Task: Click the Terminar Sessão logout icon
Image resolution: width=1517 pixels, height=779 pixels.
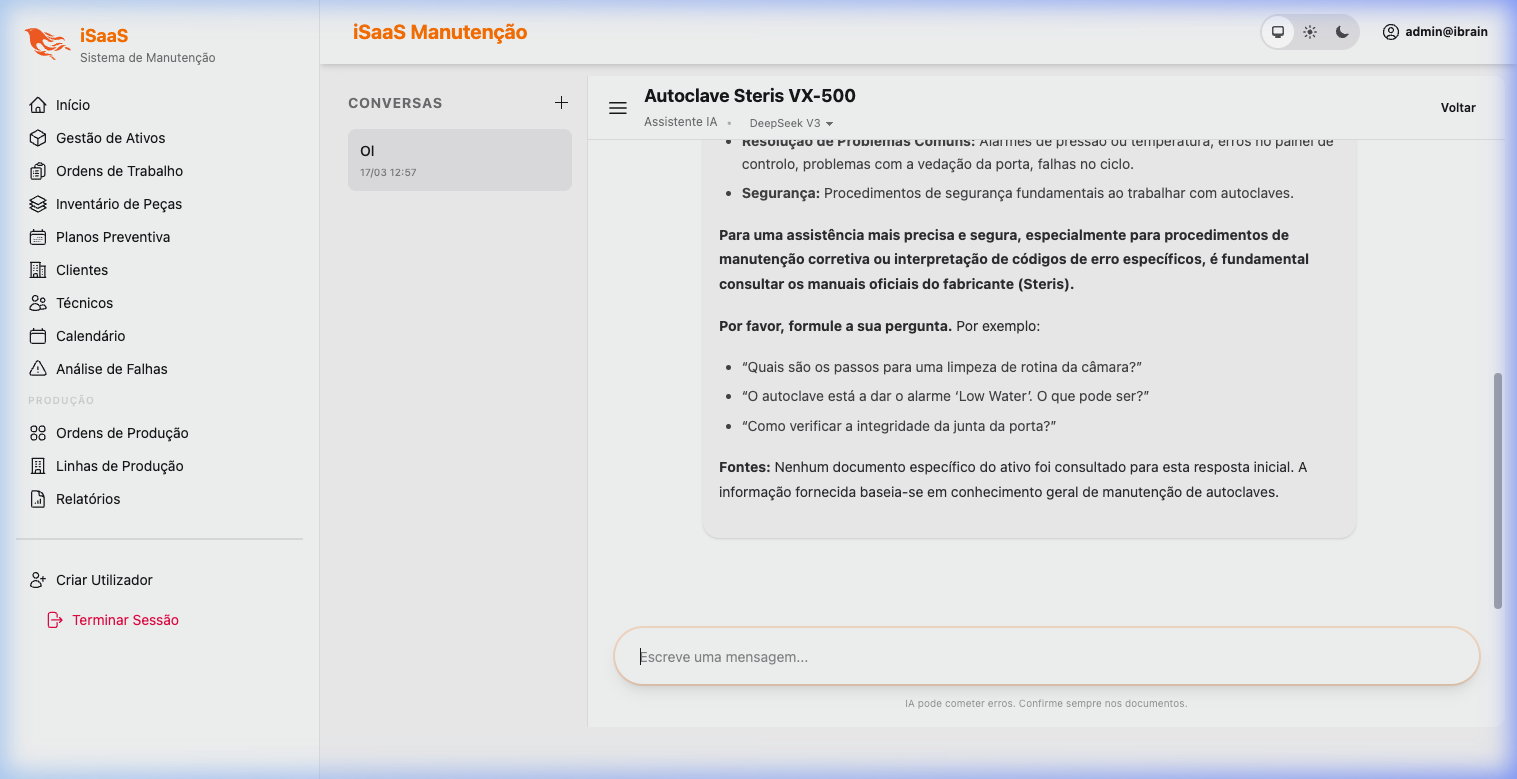Action: pyautogui.click(x=55, y=620)
